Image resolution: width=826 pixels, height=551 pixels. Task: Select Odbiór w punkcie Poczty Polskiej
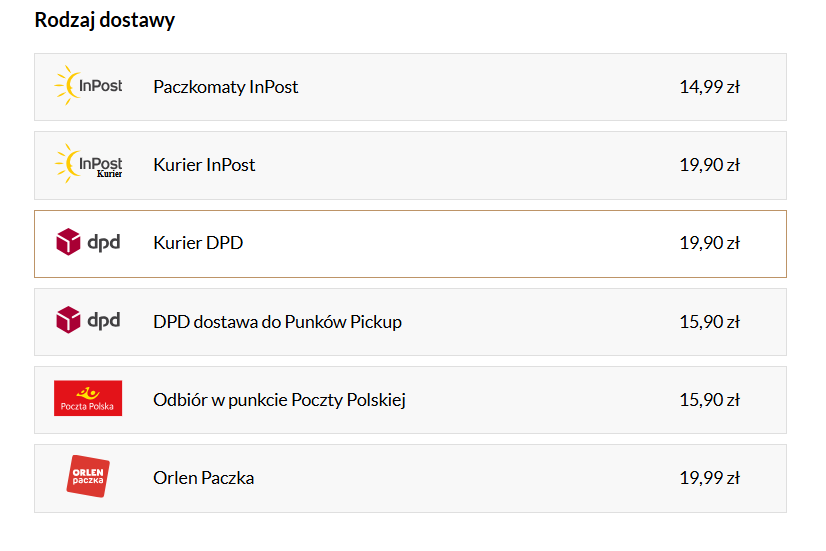pos(410,400)
